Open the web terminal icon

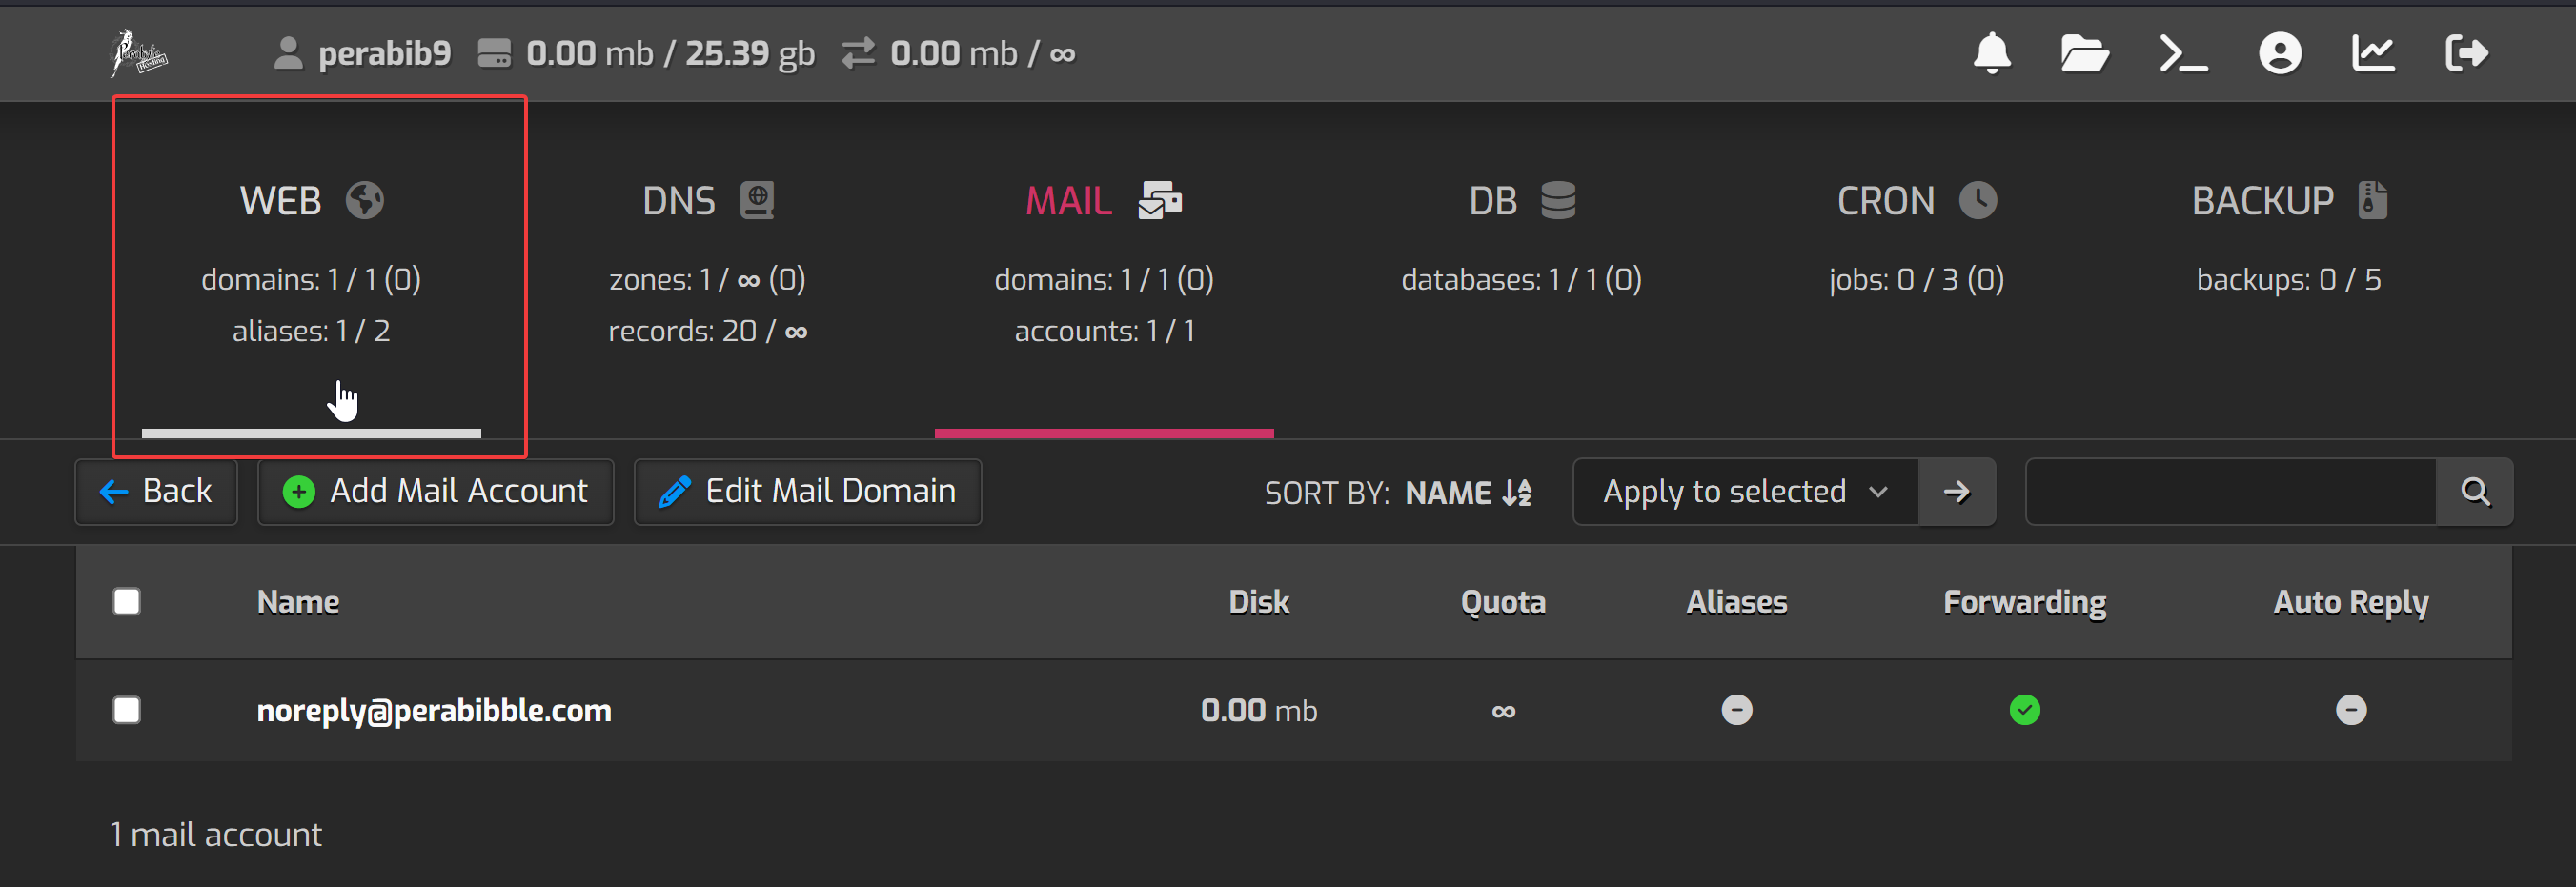[x=2182, y=54]
